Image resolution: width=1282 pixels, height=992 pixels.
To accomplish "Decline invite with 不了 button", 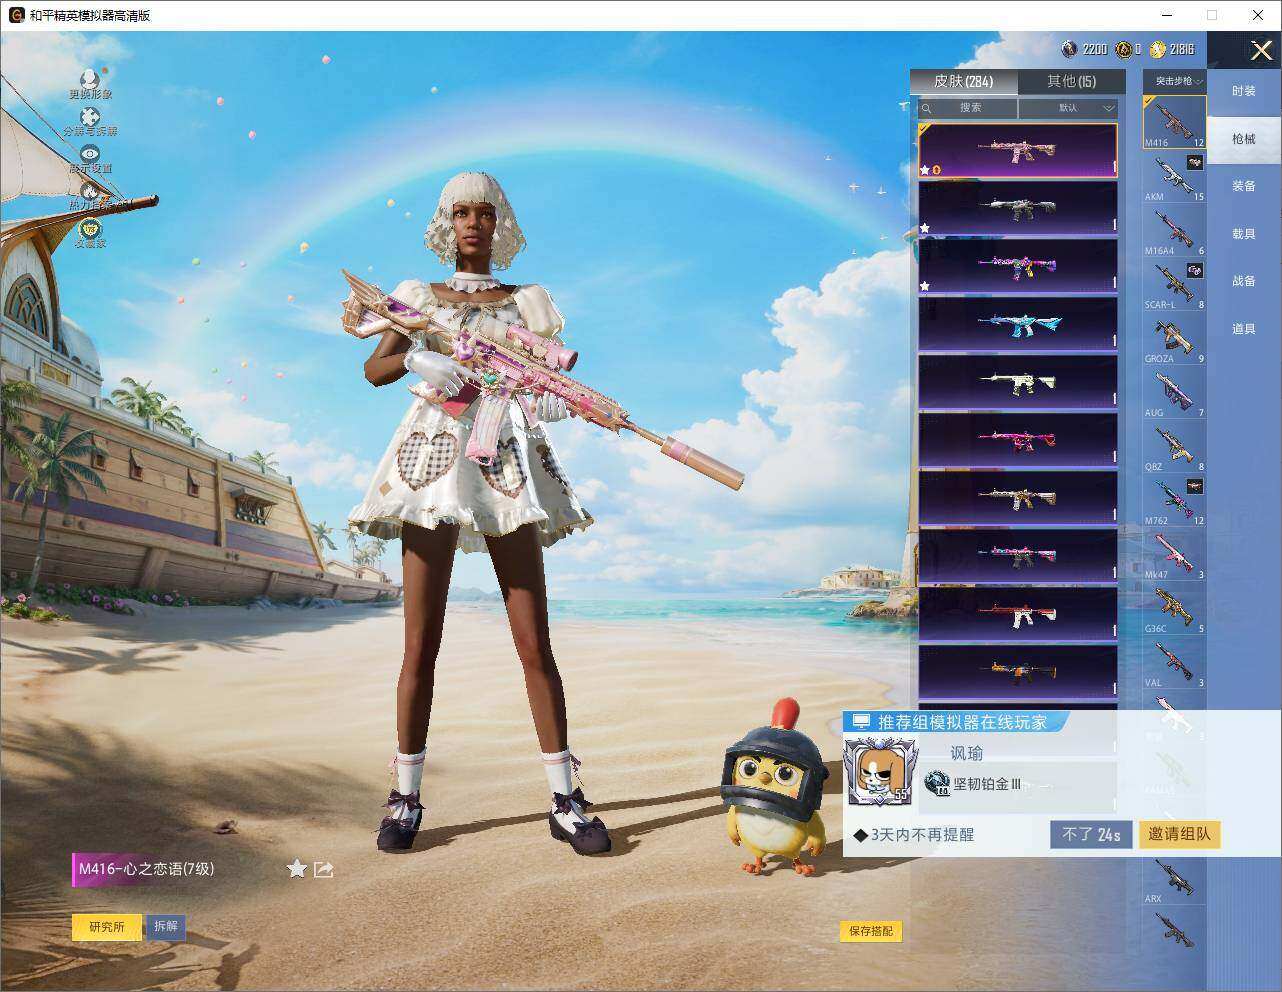I will (1091, 835).
